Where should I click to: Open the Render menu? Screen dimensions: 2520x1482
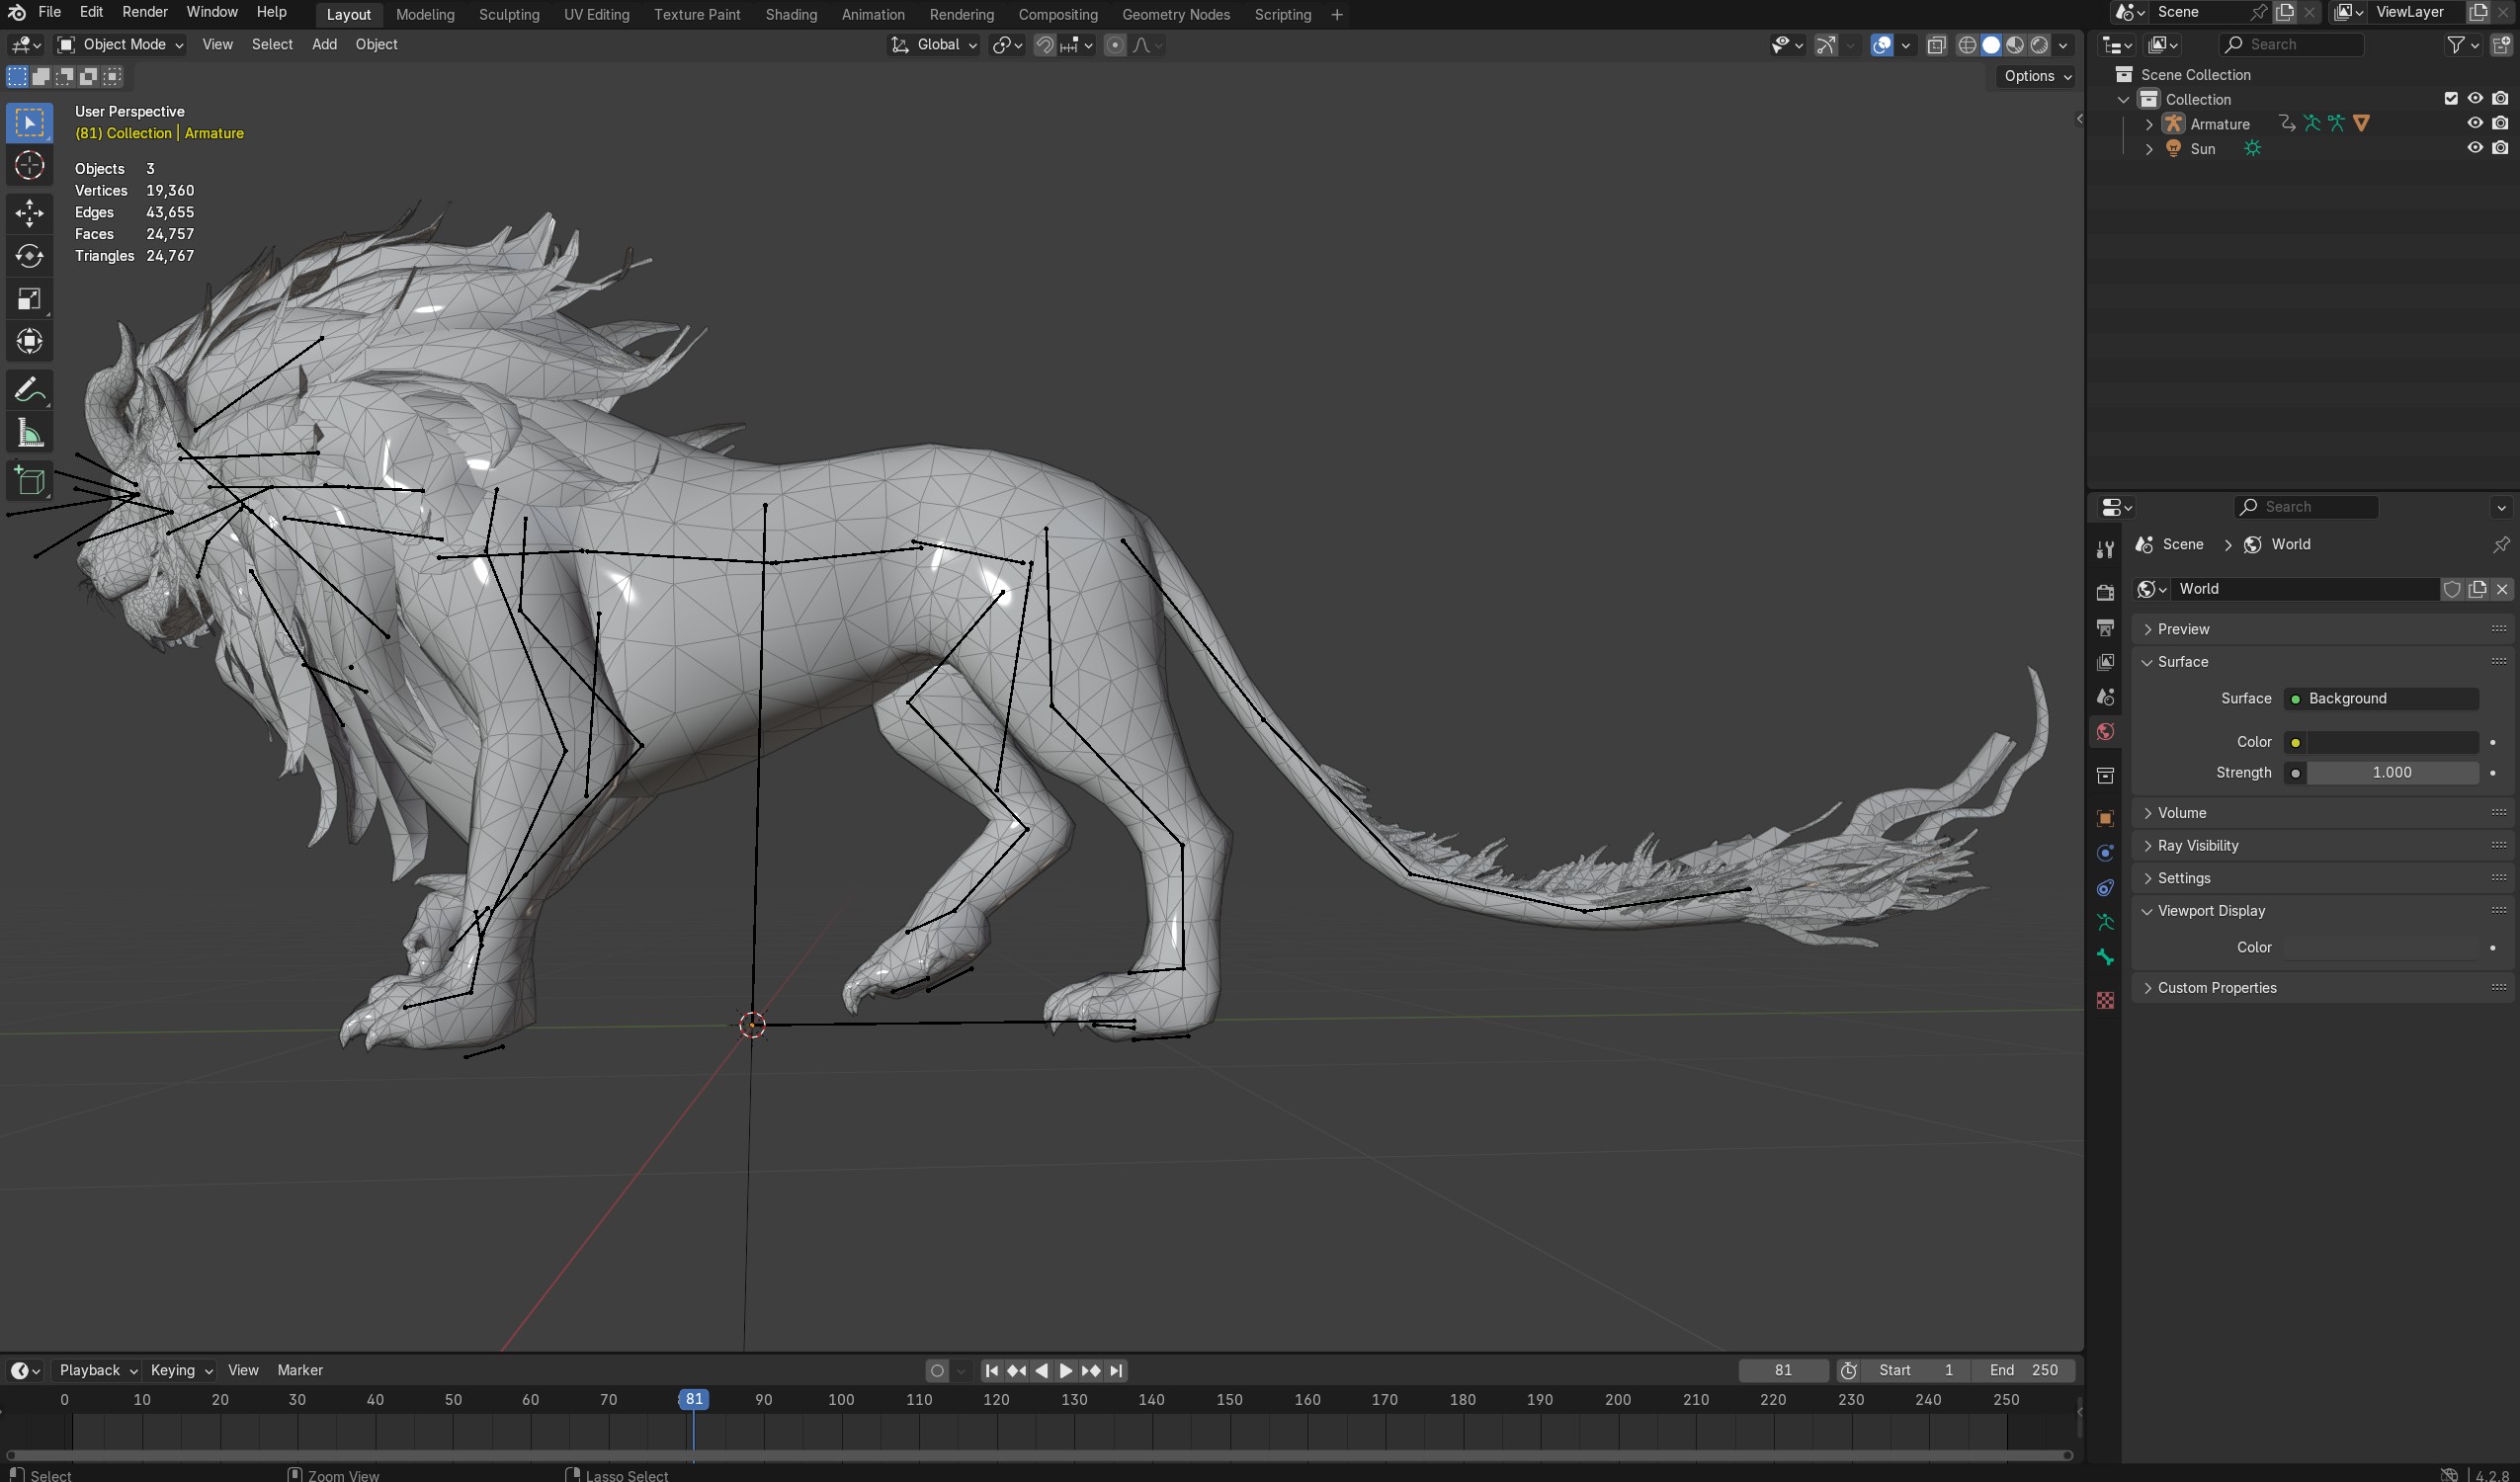[x=144, y=12]
